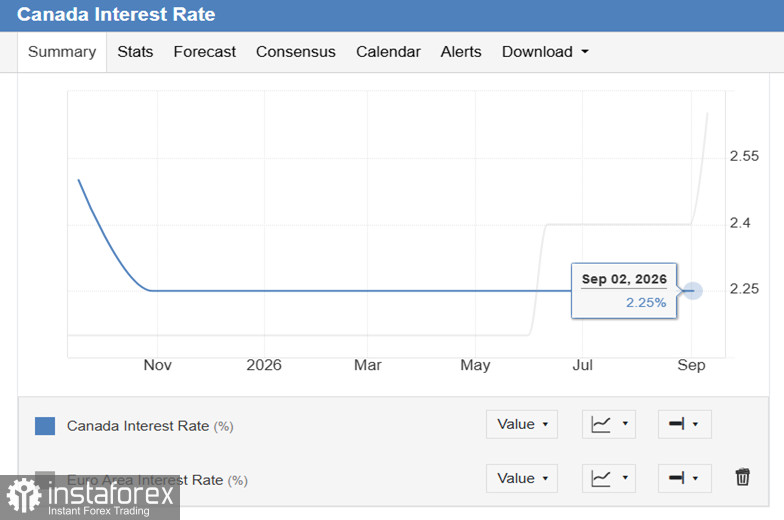Click the Canada Interest Rate page title
This screenshot has height=520, width=784.
click(x=116, y=14)
